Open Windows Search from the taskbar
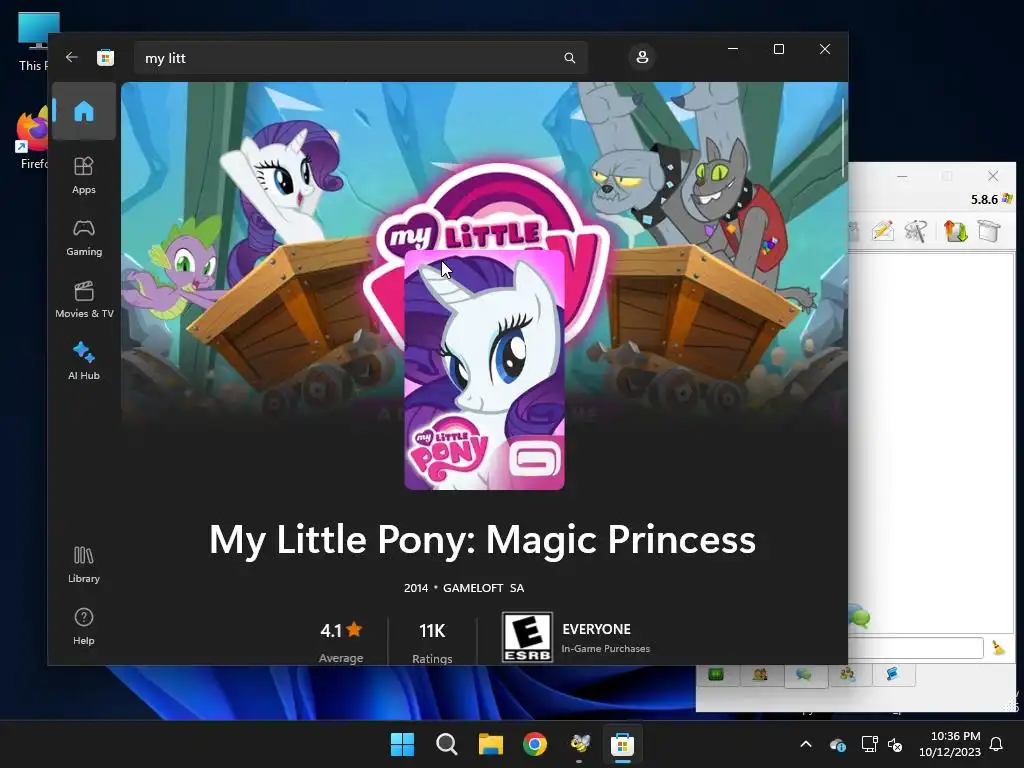The image size is (1024, 768). pyautogui.click(x=447, y=744)
